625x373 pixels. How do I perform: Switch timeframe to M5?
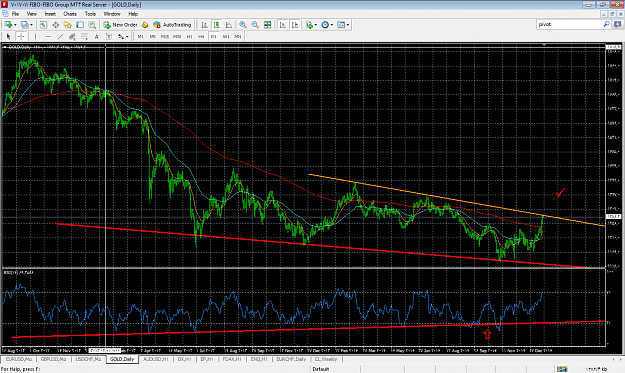pos(153,36)
